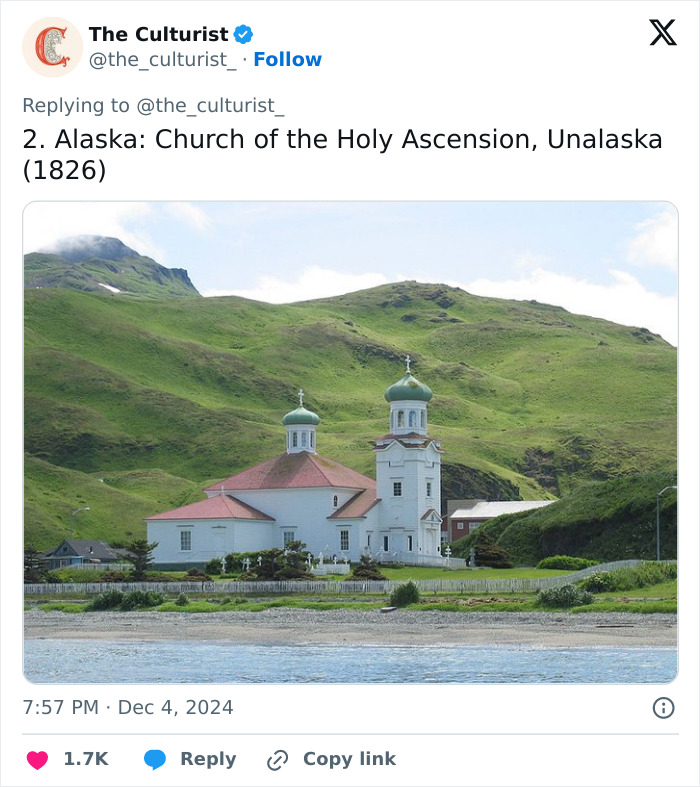The image size is (700, 787).
Task: Click the 1.7K likes count
Action: point(86,759)
